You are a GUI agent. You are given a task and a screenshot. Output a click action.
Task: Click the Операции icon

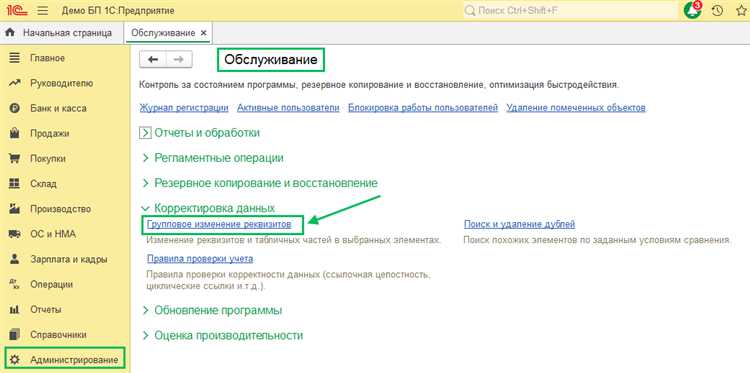coord(15,284)
